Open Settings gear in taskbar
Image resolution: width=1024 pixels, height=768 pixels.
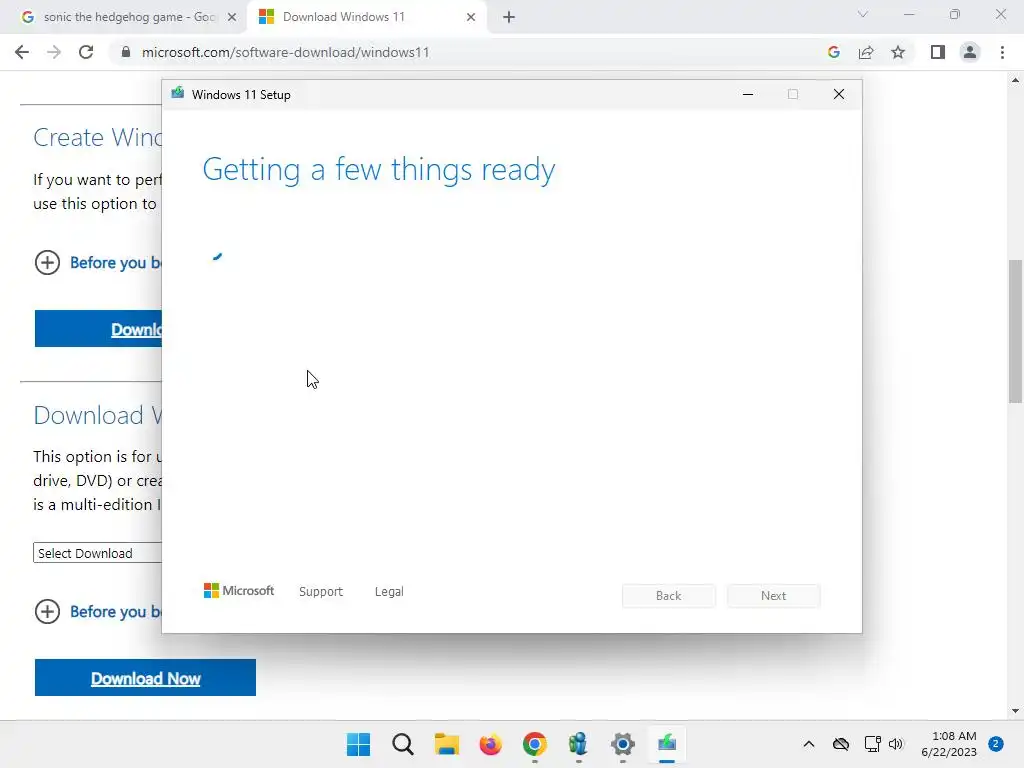[x=622, y=744]
